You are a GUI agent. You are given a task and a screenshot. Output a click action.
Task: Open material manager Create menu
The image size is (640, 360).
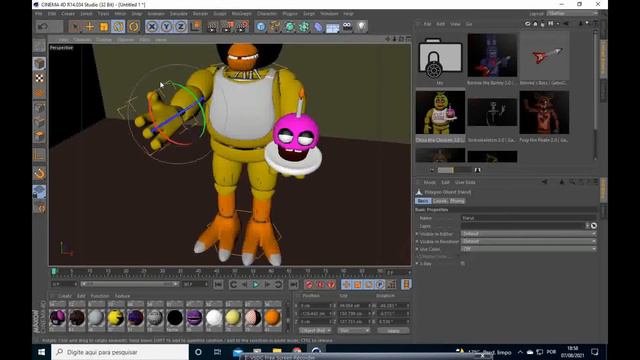[65, 296]
